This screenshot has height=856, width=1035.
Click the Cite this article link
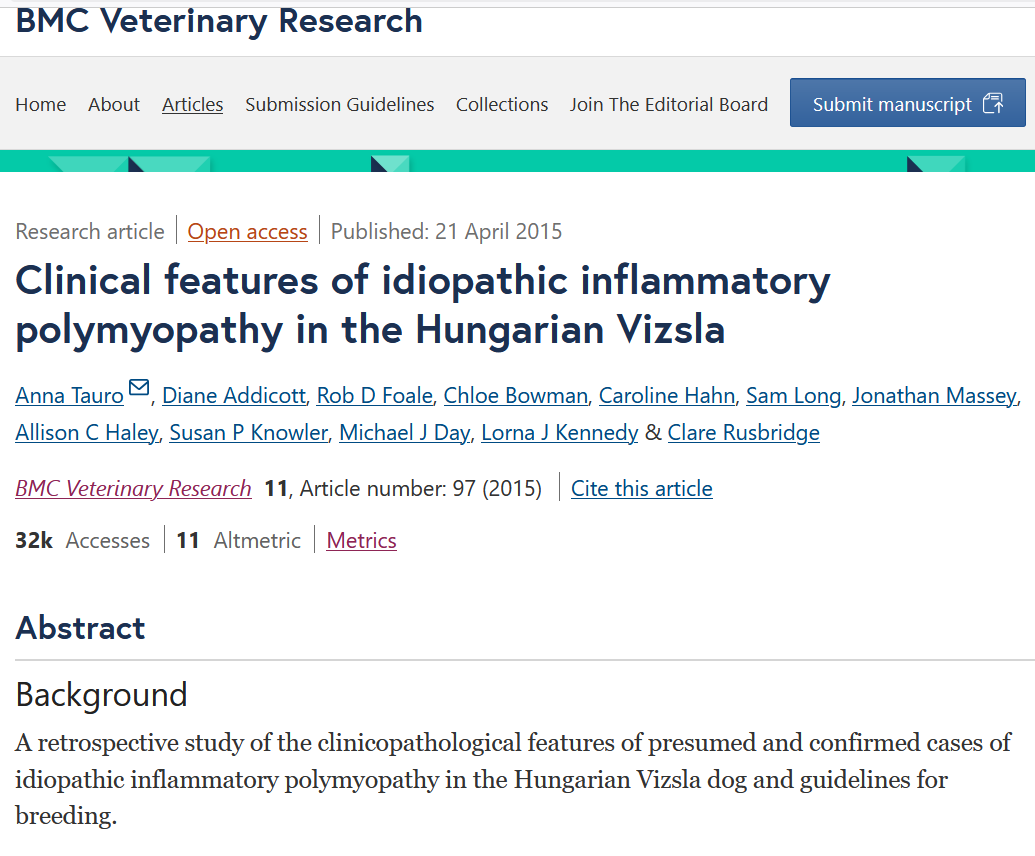[x=642, y=489]
